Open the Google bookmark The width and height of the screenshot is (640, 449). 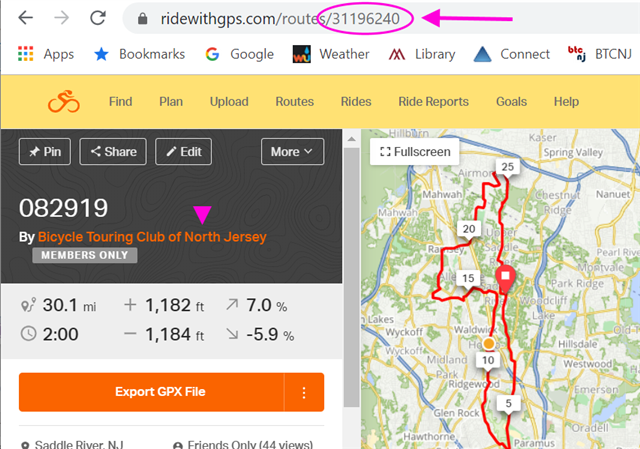click(x=239, y=54)
